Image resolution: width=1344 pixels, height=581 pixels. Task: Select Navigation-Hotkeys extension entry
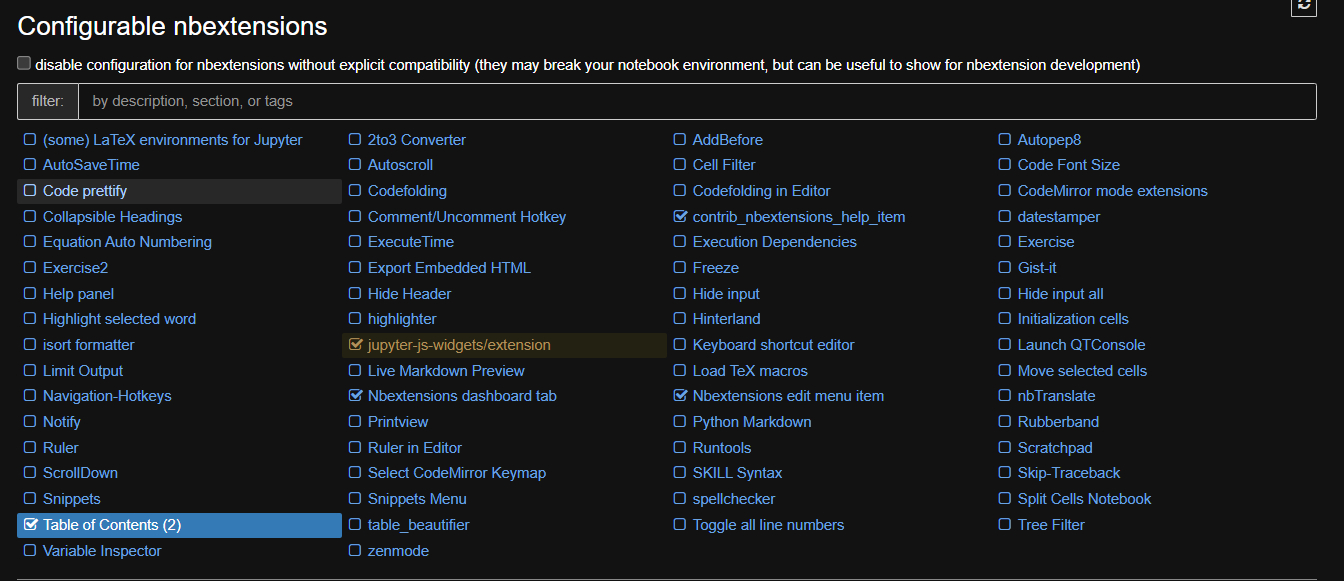(x=107, y=396)
